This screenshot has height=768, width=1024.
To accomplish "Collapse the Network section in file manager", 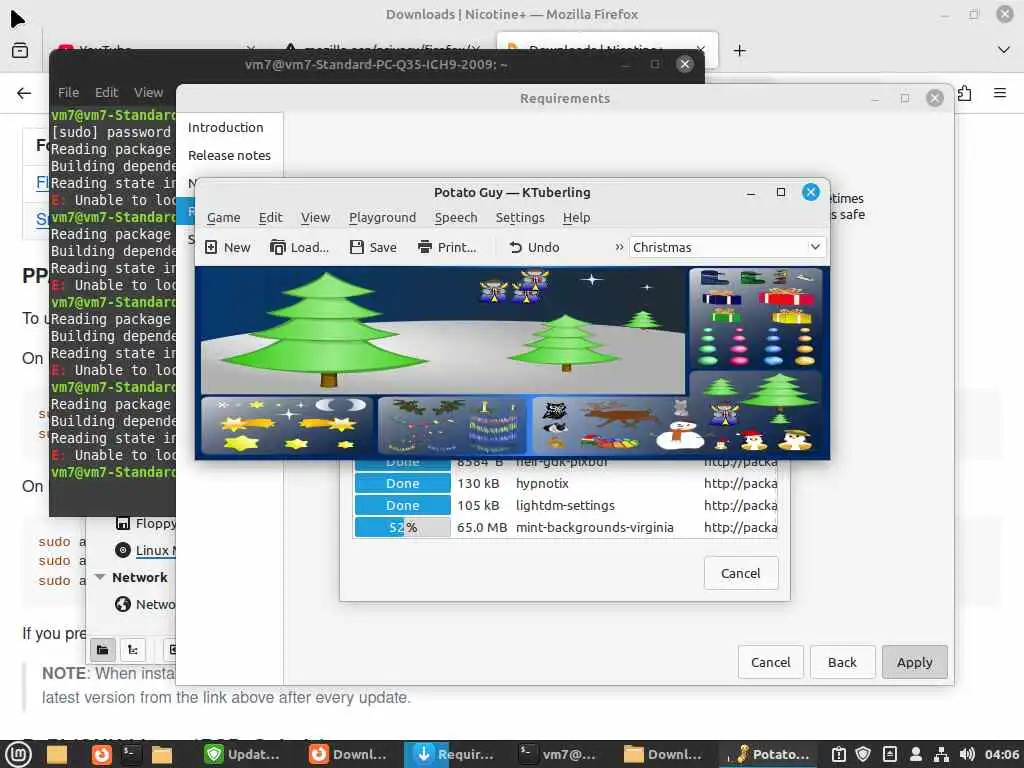I will coord(100,577).
